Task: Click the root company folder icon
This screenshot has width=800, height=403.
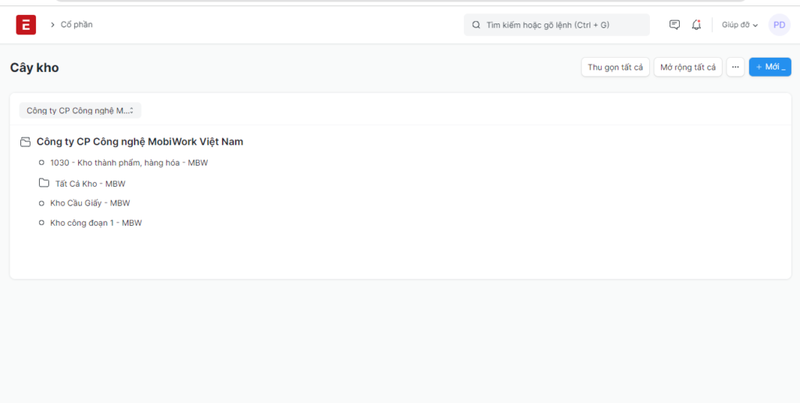Action: tap(26, 142)
